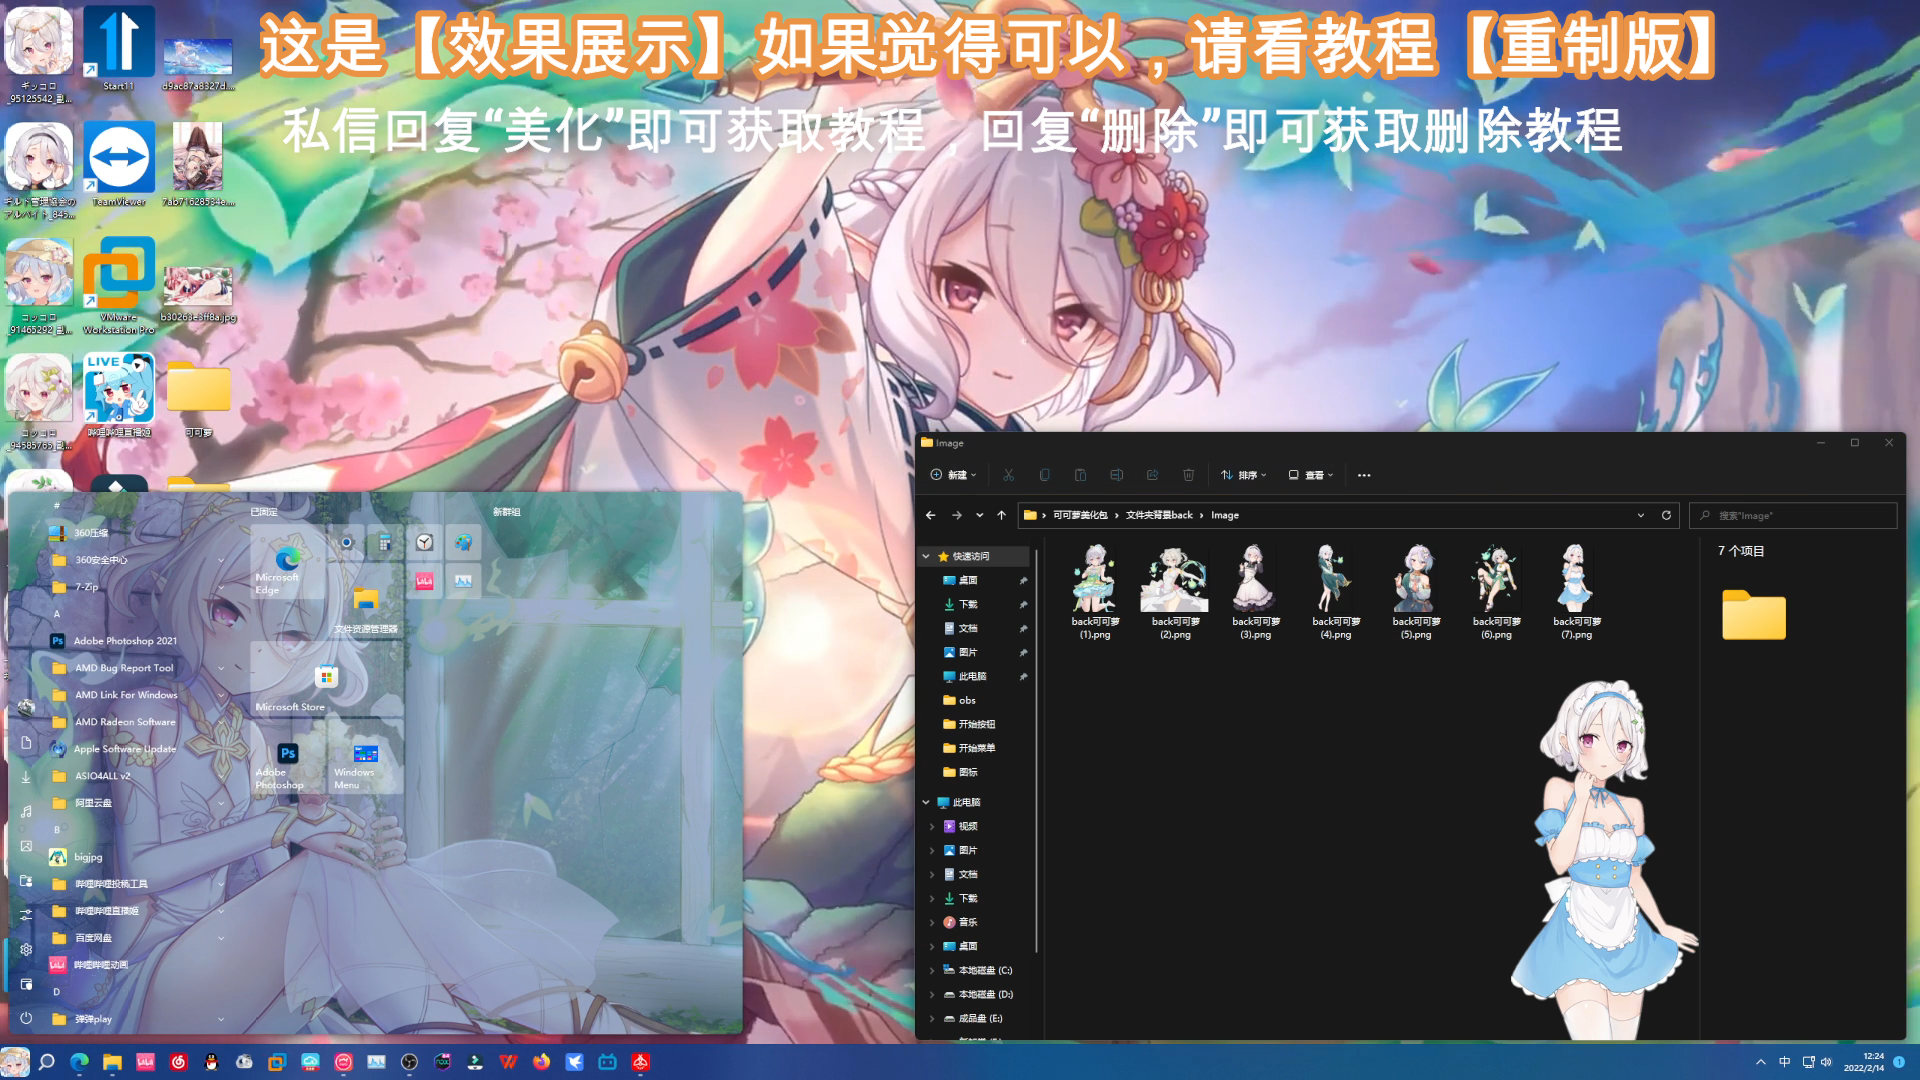1920x1080 pixels.
Task: Select Adobe Photoshop 2021 in start list
Action: coord(125,641)
